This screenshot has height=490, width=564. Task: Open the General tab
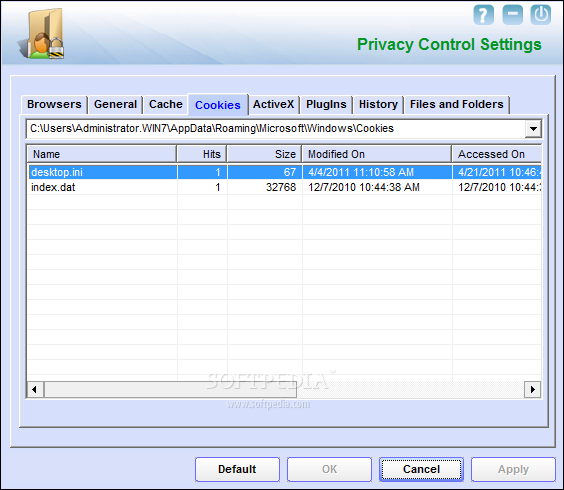(115, 104)
